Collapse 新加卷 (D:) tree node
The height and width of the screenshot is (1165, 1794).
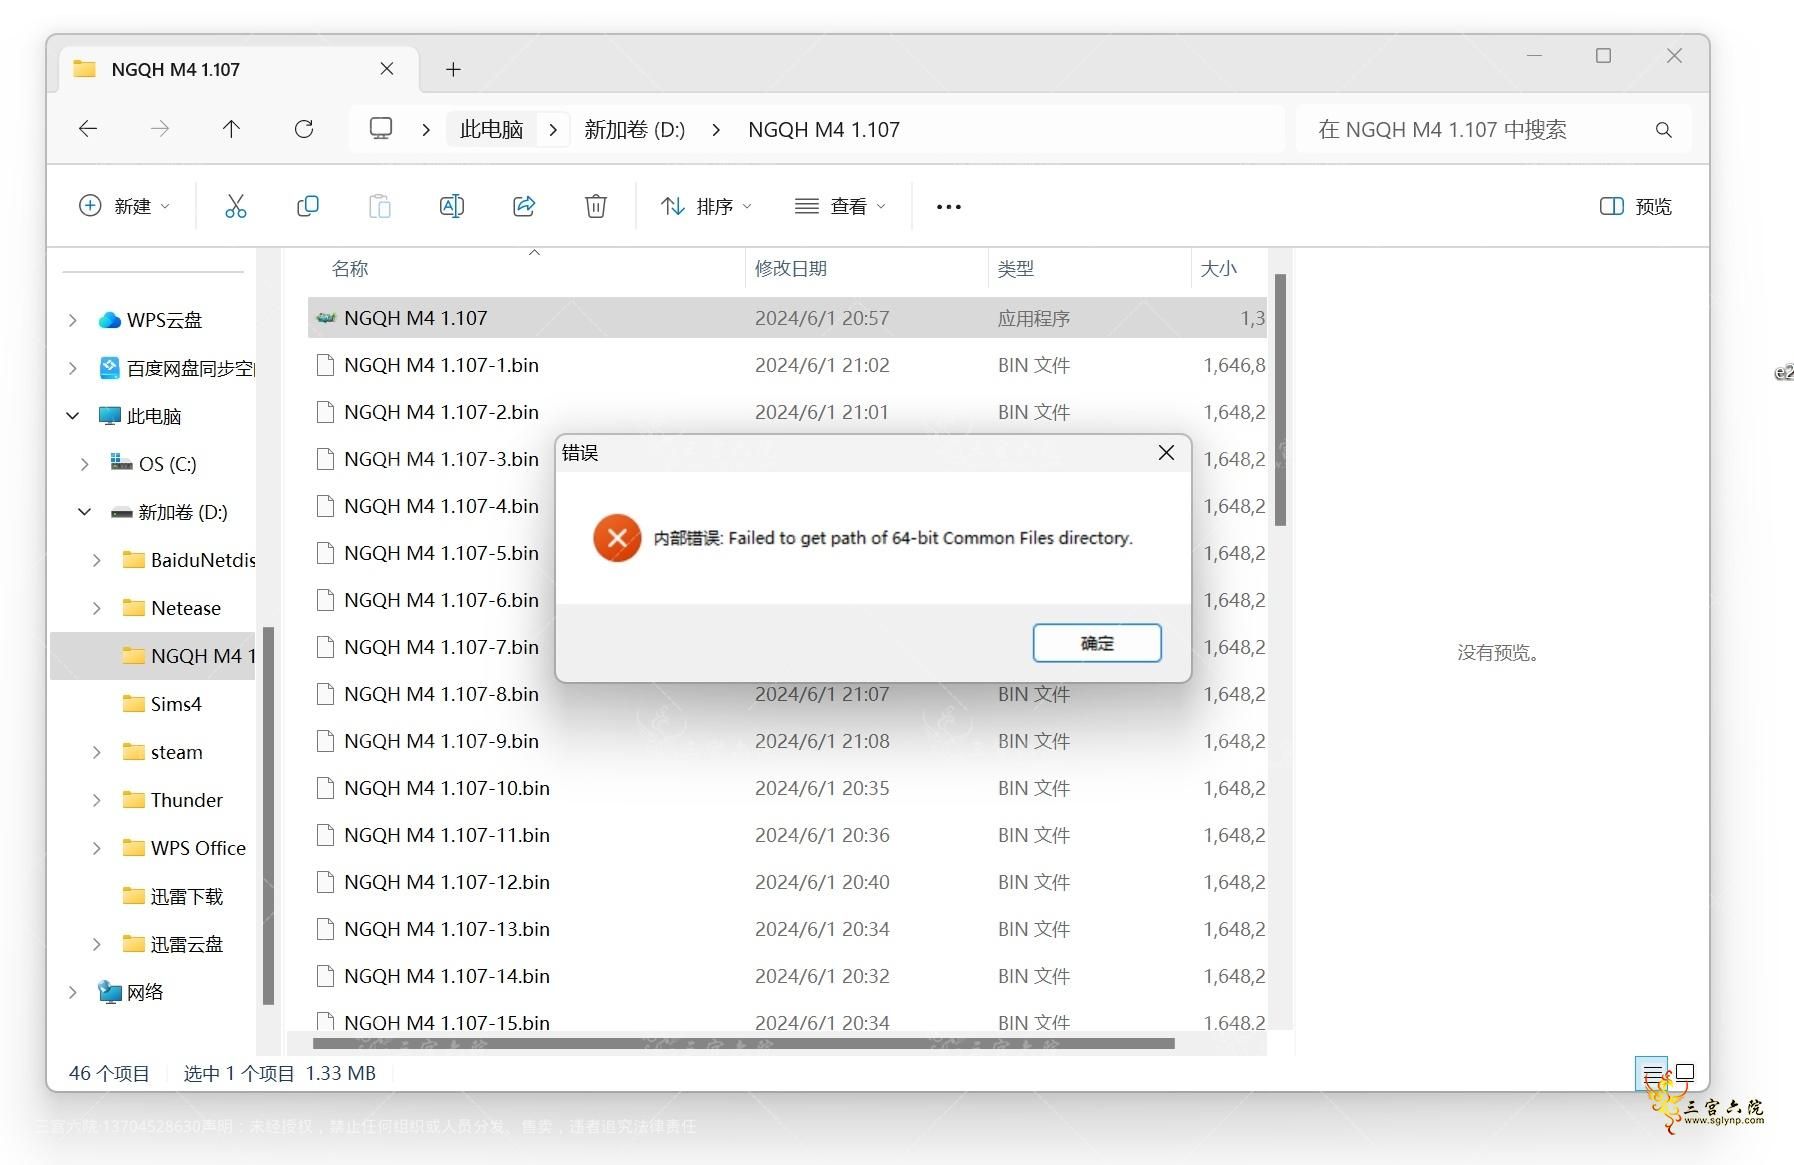pyautogui.click(x=85, y=512)
